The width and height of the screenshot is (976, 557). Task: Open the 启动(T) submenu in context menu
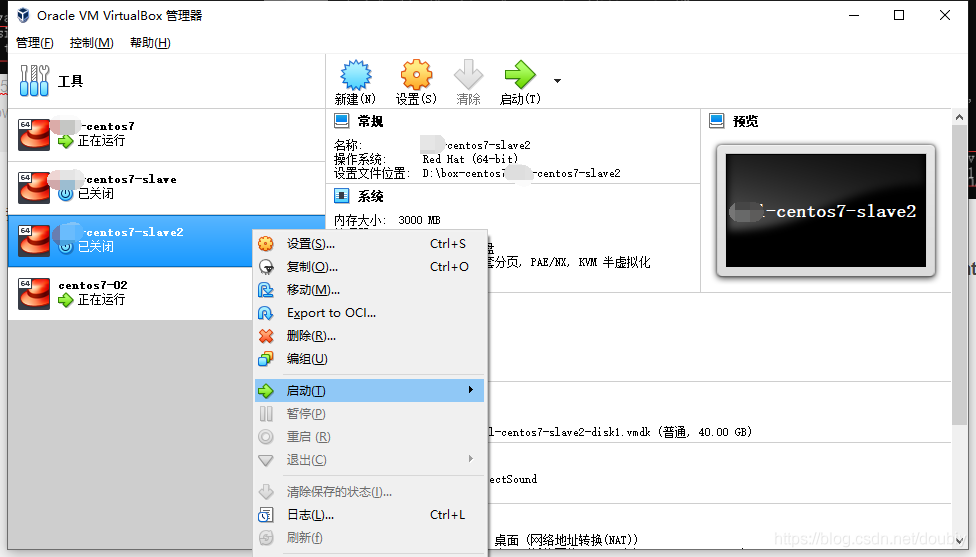tap(369, 391)
